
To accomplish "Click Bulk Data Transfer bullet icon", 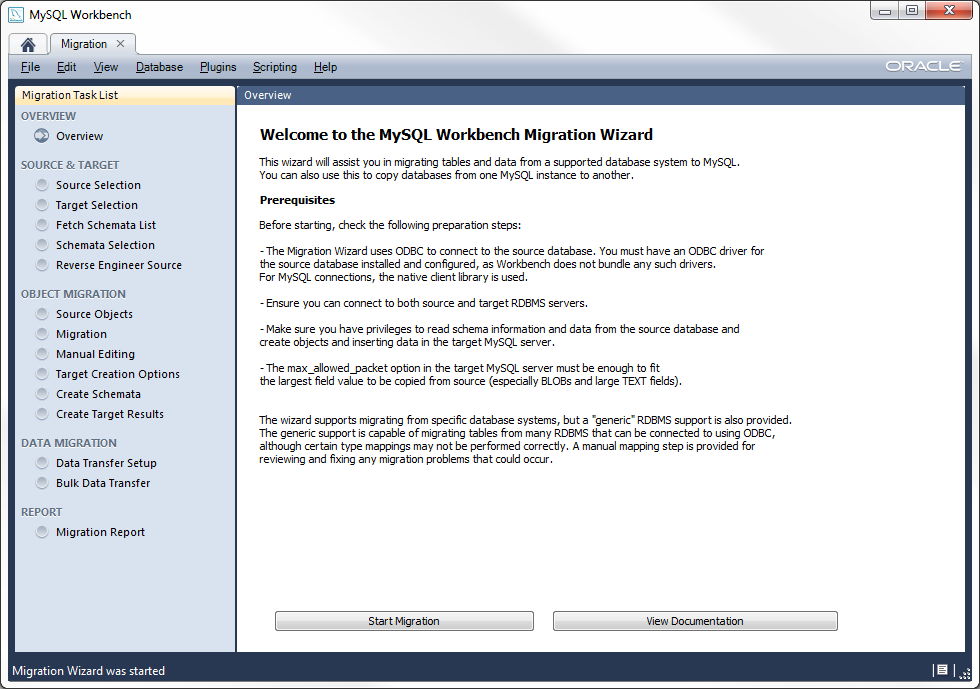I will point(42,482).
